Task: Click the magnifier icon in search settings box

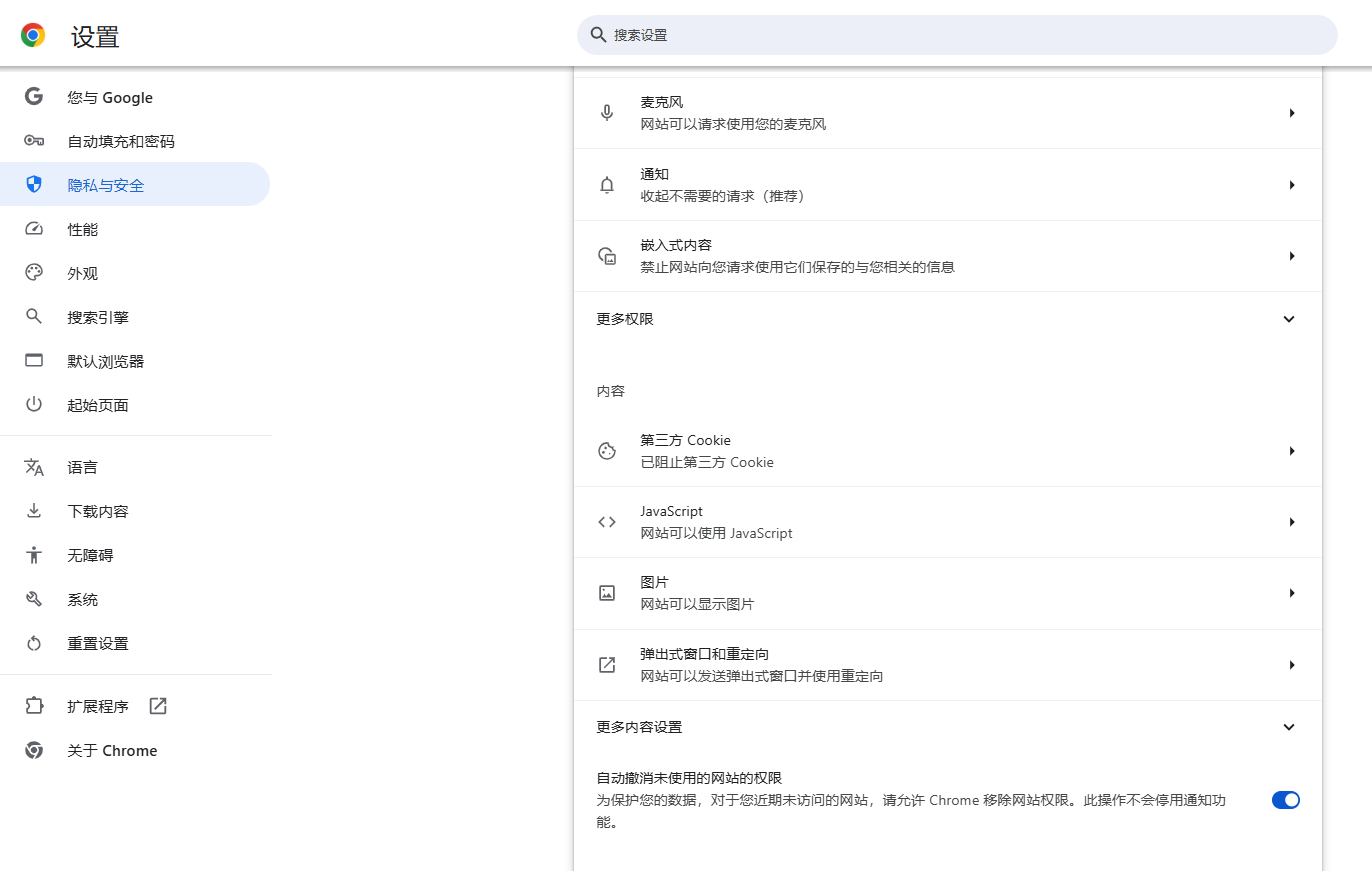Action: point(598,35)
